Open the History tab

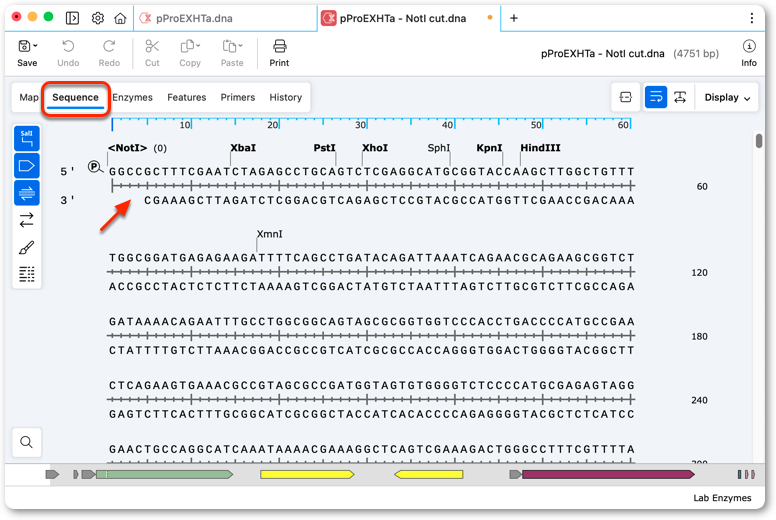286,97
